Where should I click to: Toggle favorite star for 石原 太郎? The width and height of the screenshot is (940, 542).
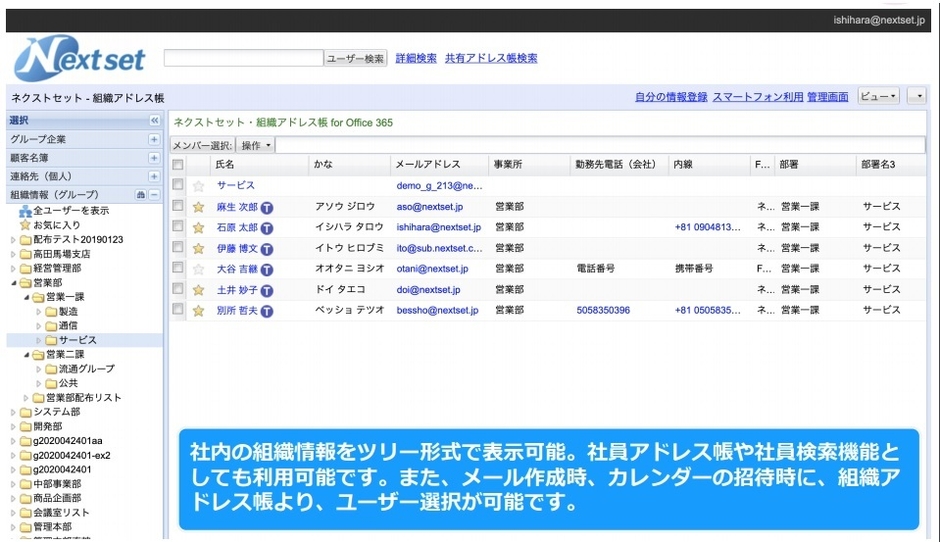[x=198, y=228]
